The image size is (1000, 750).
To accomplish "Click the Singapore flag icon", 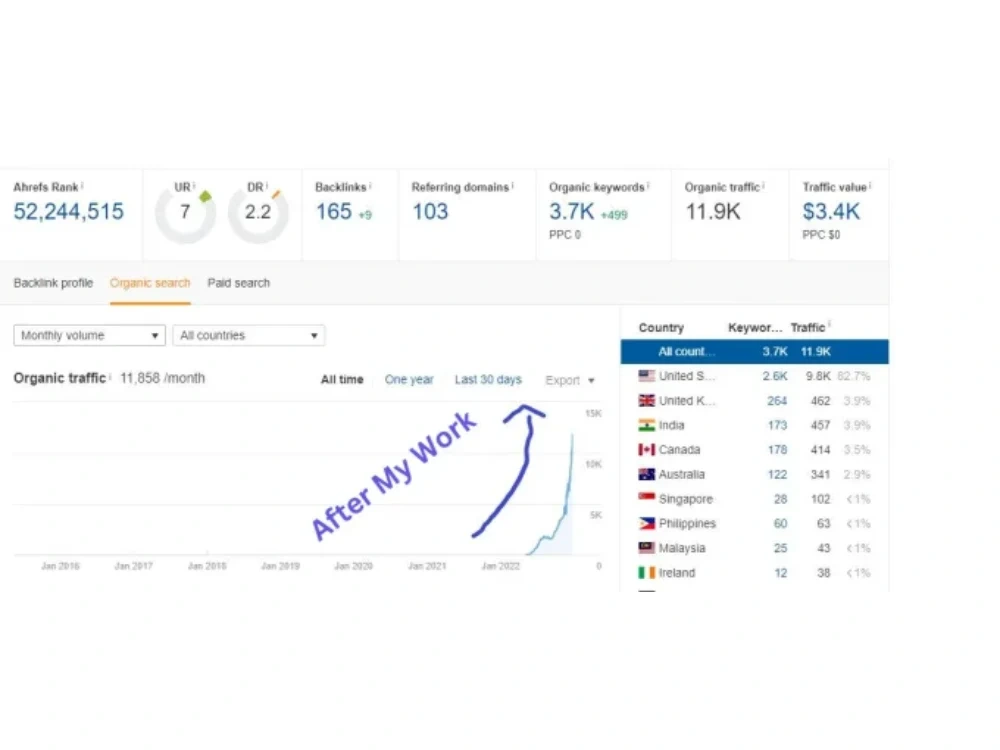I will tap(647, 497).
